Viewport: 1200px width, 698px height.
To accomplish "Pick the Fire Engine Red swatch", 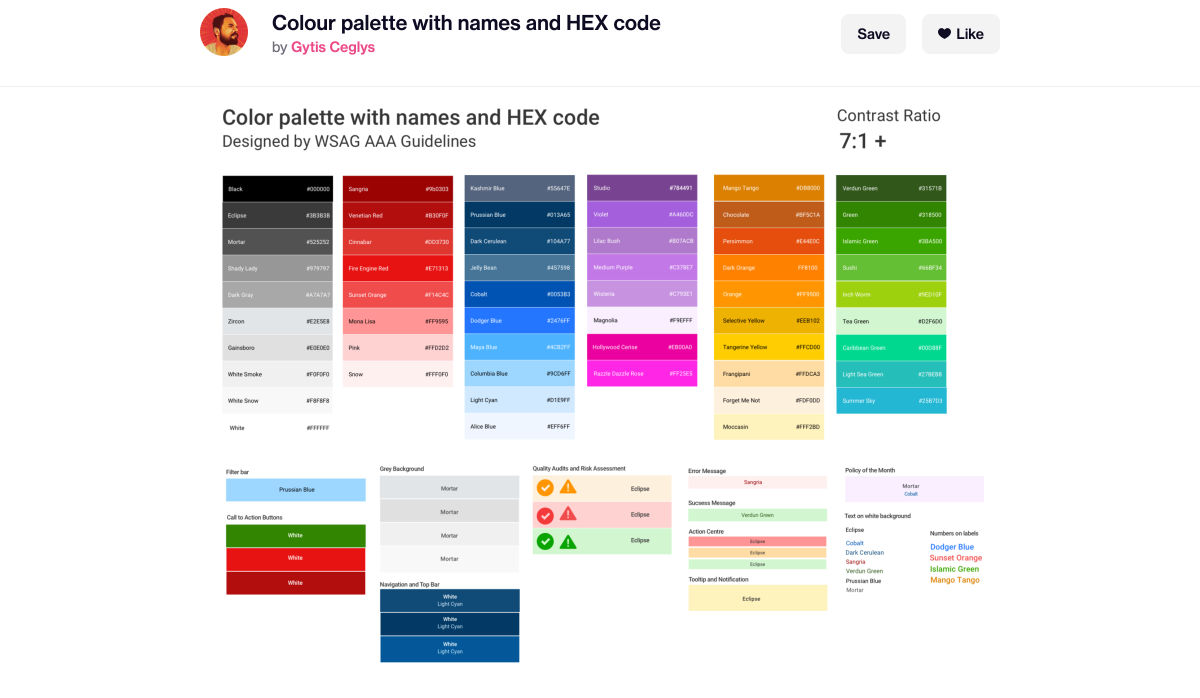I will [398, 268].
